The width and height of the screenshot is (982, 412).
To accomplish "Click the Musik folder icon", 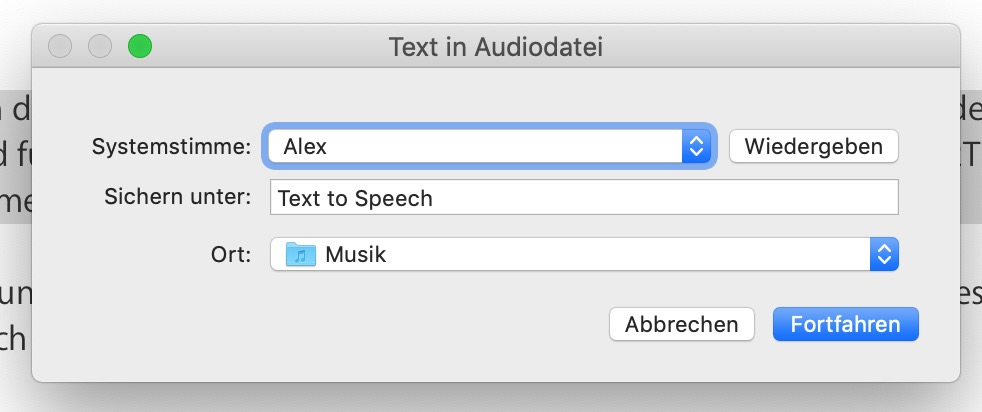I will 300,255.
